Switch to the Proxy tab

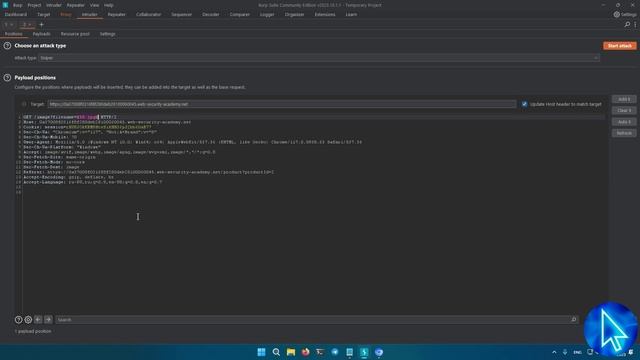click(66, 14)
